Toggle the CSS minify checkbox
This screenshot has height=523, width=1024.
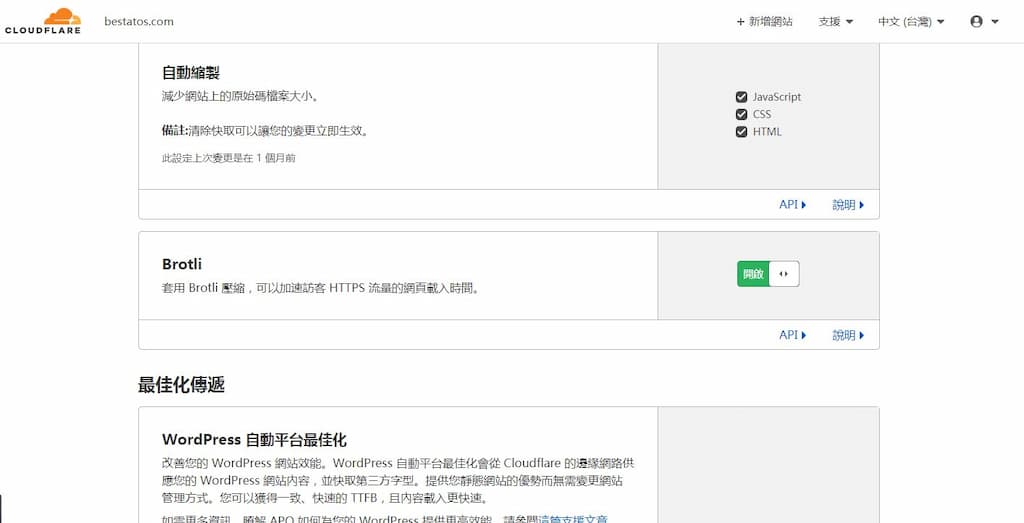click(x=741, y=114)
